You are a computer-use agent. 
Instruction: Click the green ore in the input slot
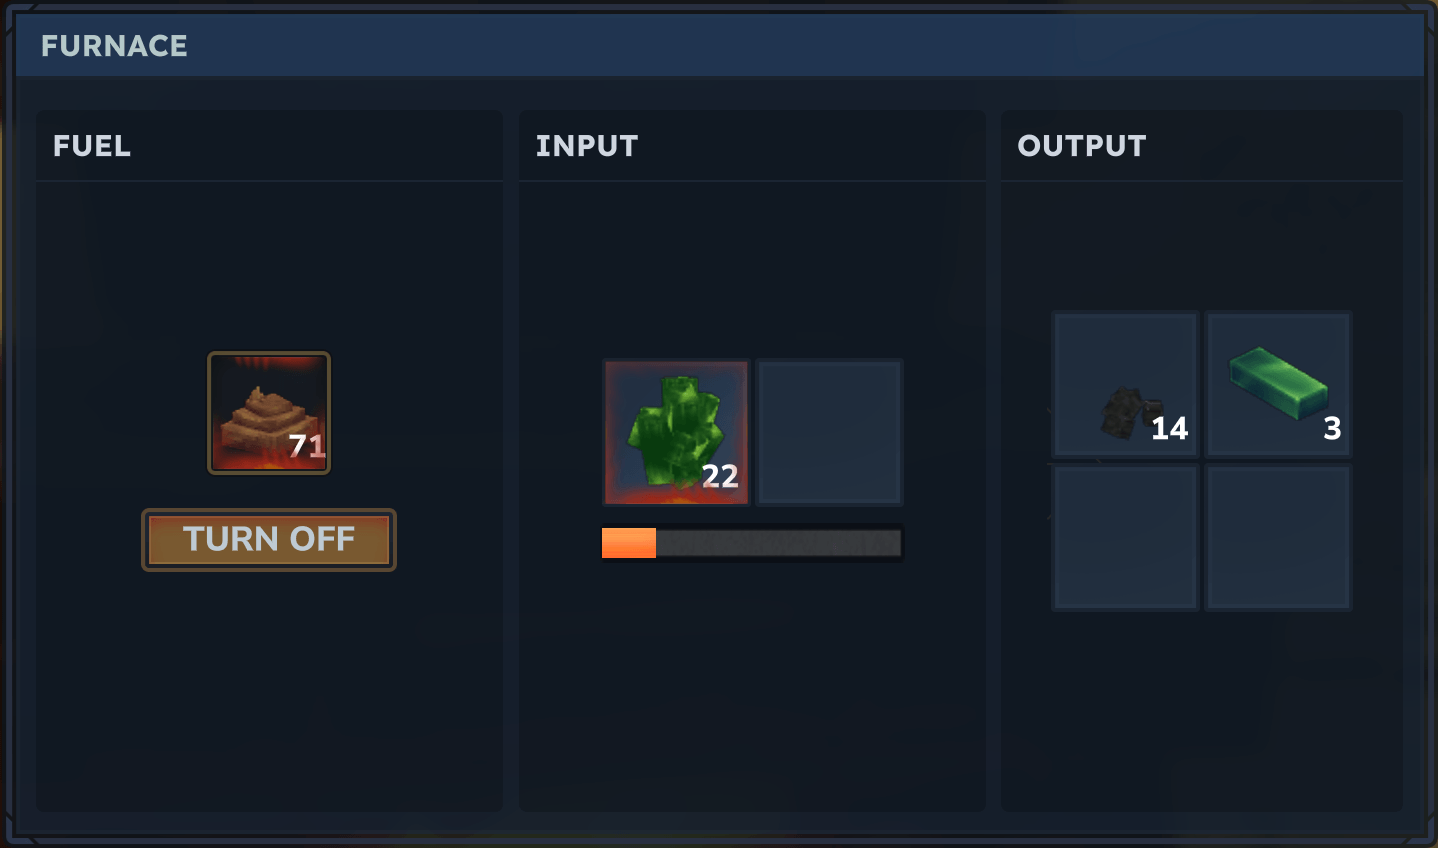tap(676, 432)
